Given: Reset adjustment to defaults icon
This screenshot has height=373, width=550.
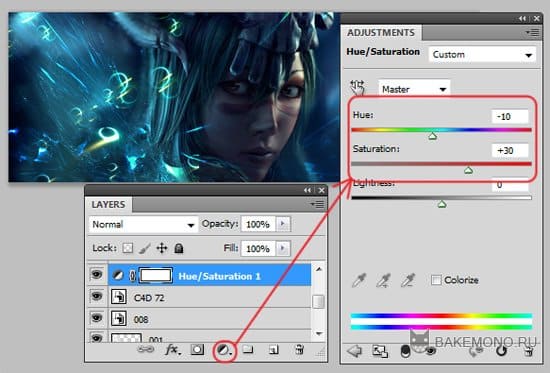Looking at the screenshot, I should [x=502, y=351].
